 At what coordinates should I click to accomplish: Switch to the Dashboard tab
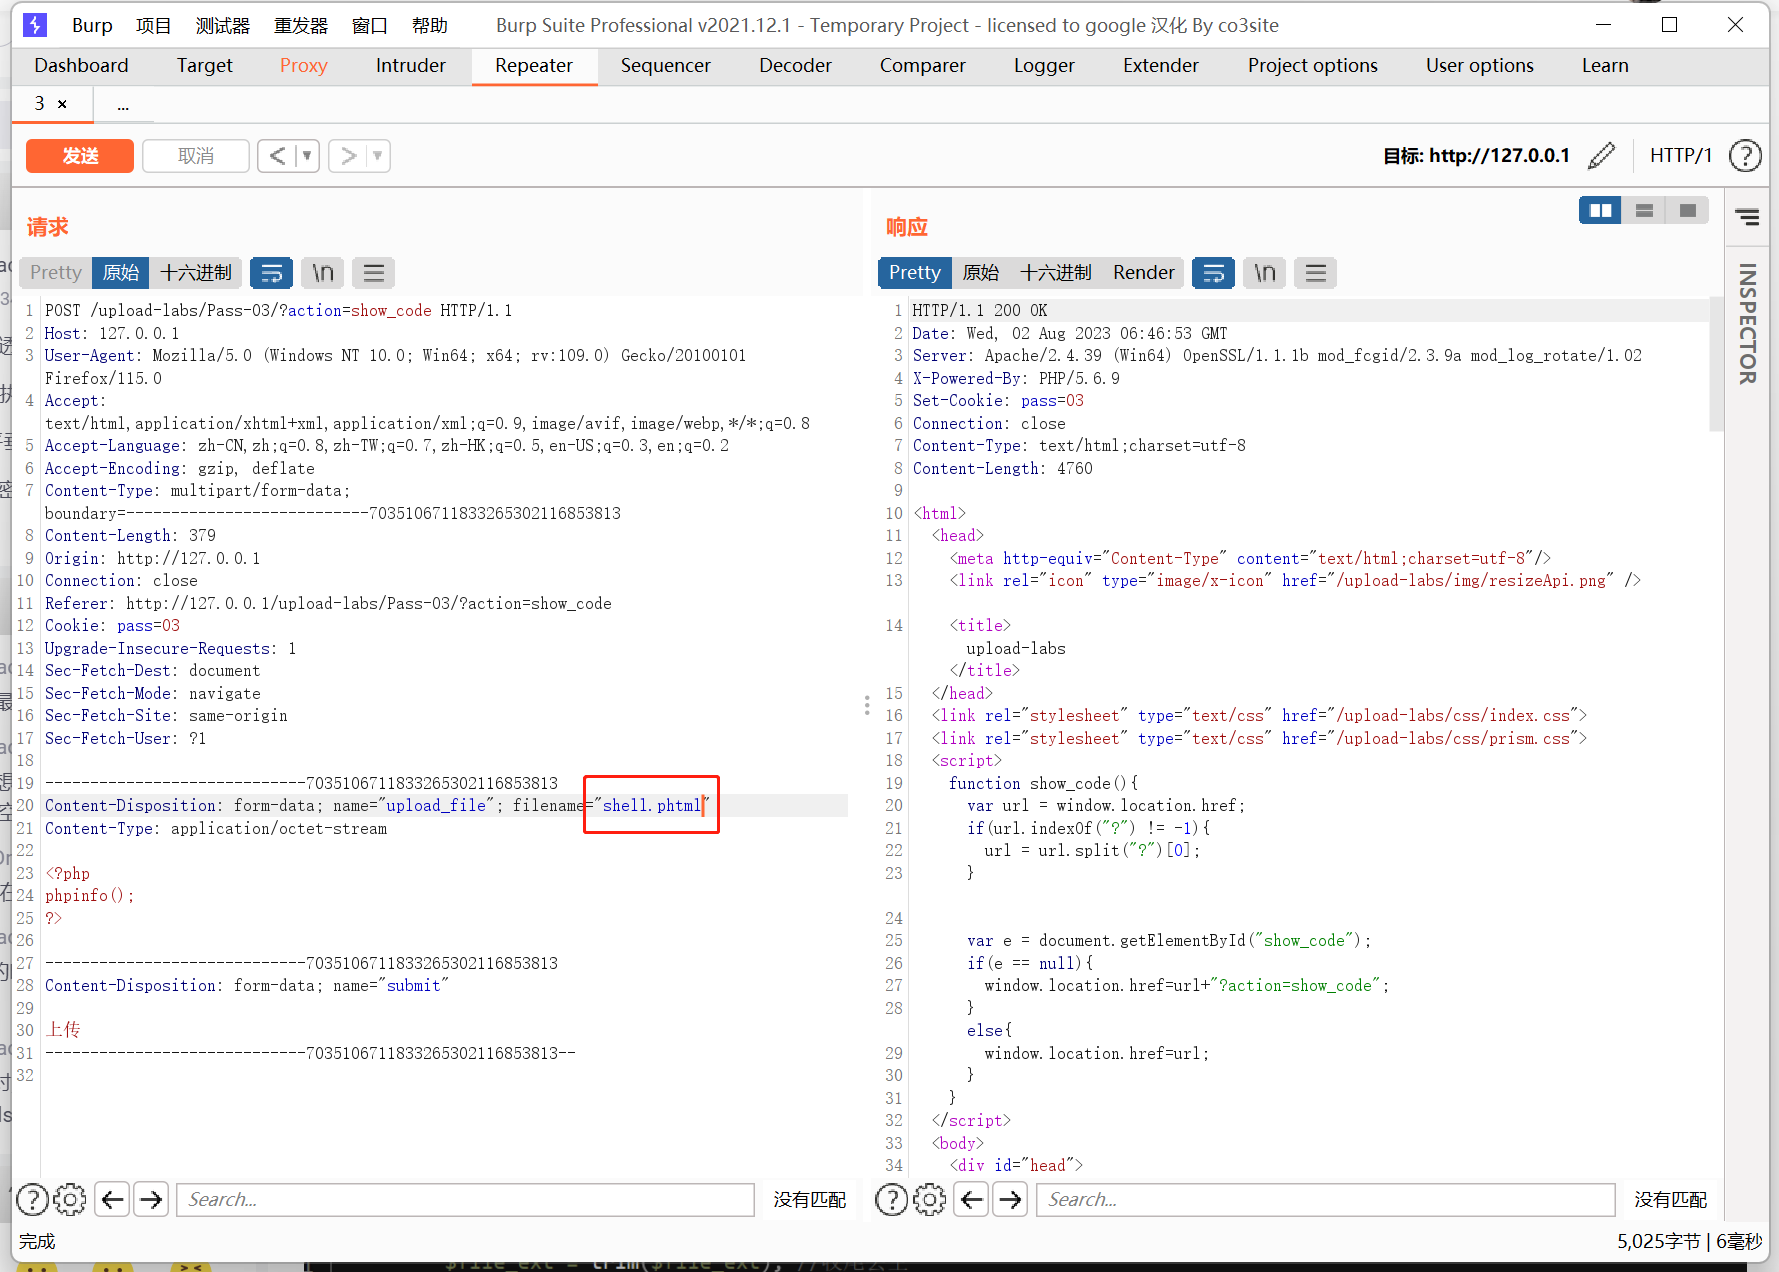tap(81, 65)
